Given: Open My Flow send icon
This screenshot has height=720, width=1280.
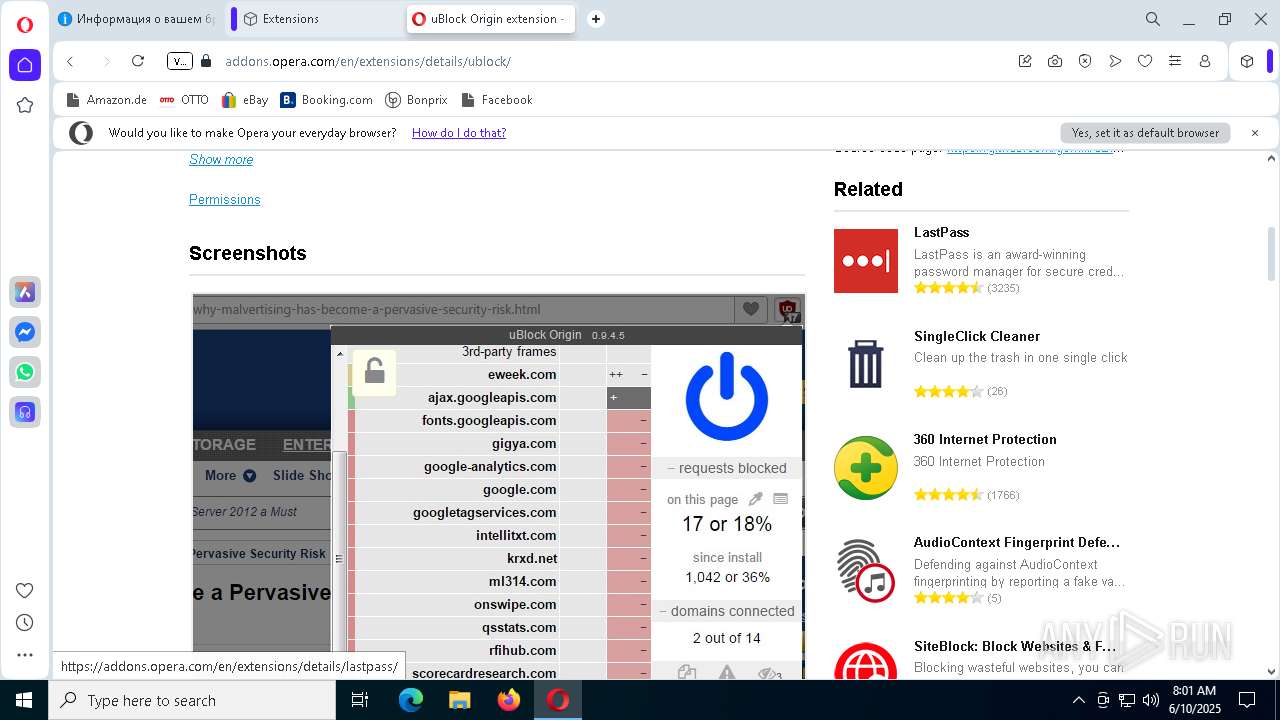Looking at the screenshot, I should click(x=1115, y=61).
